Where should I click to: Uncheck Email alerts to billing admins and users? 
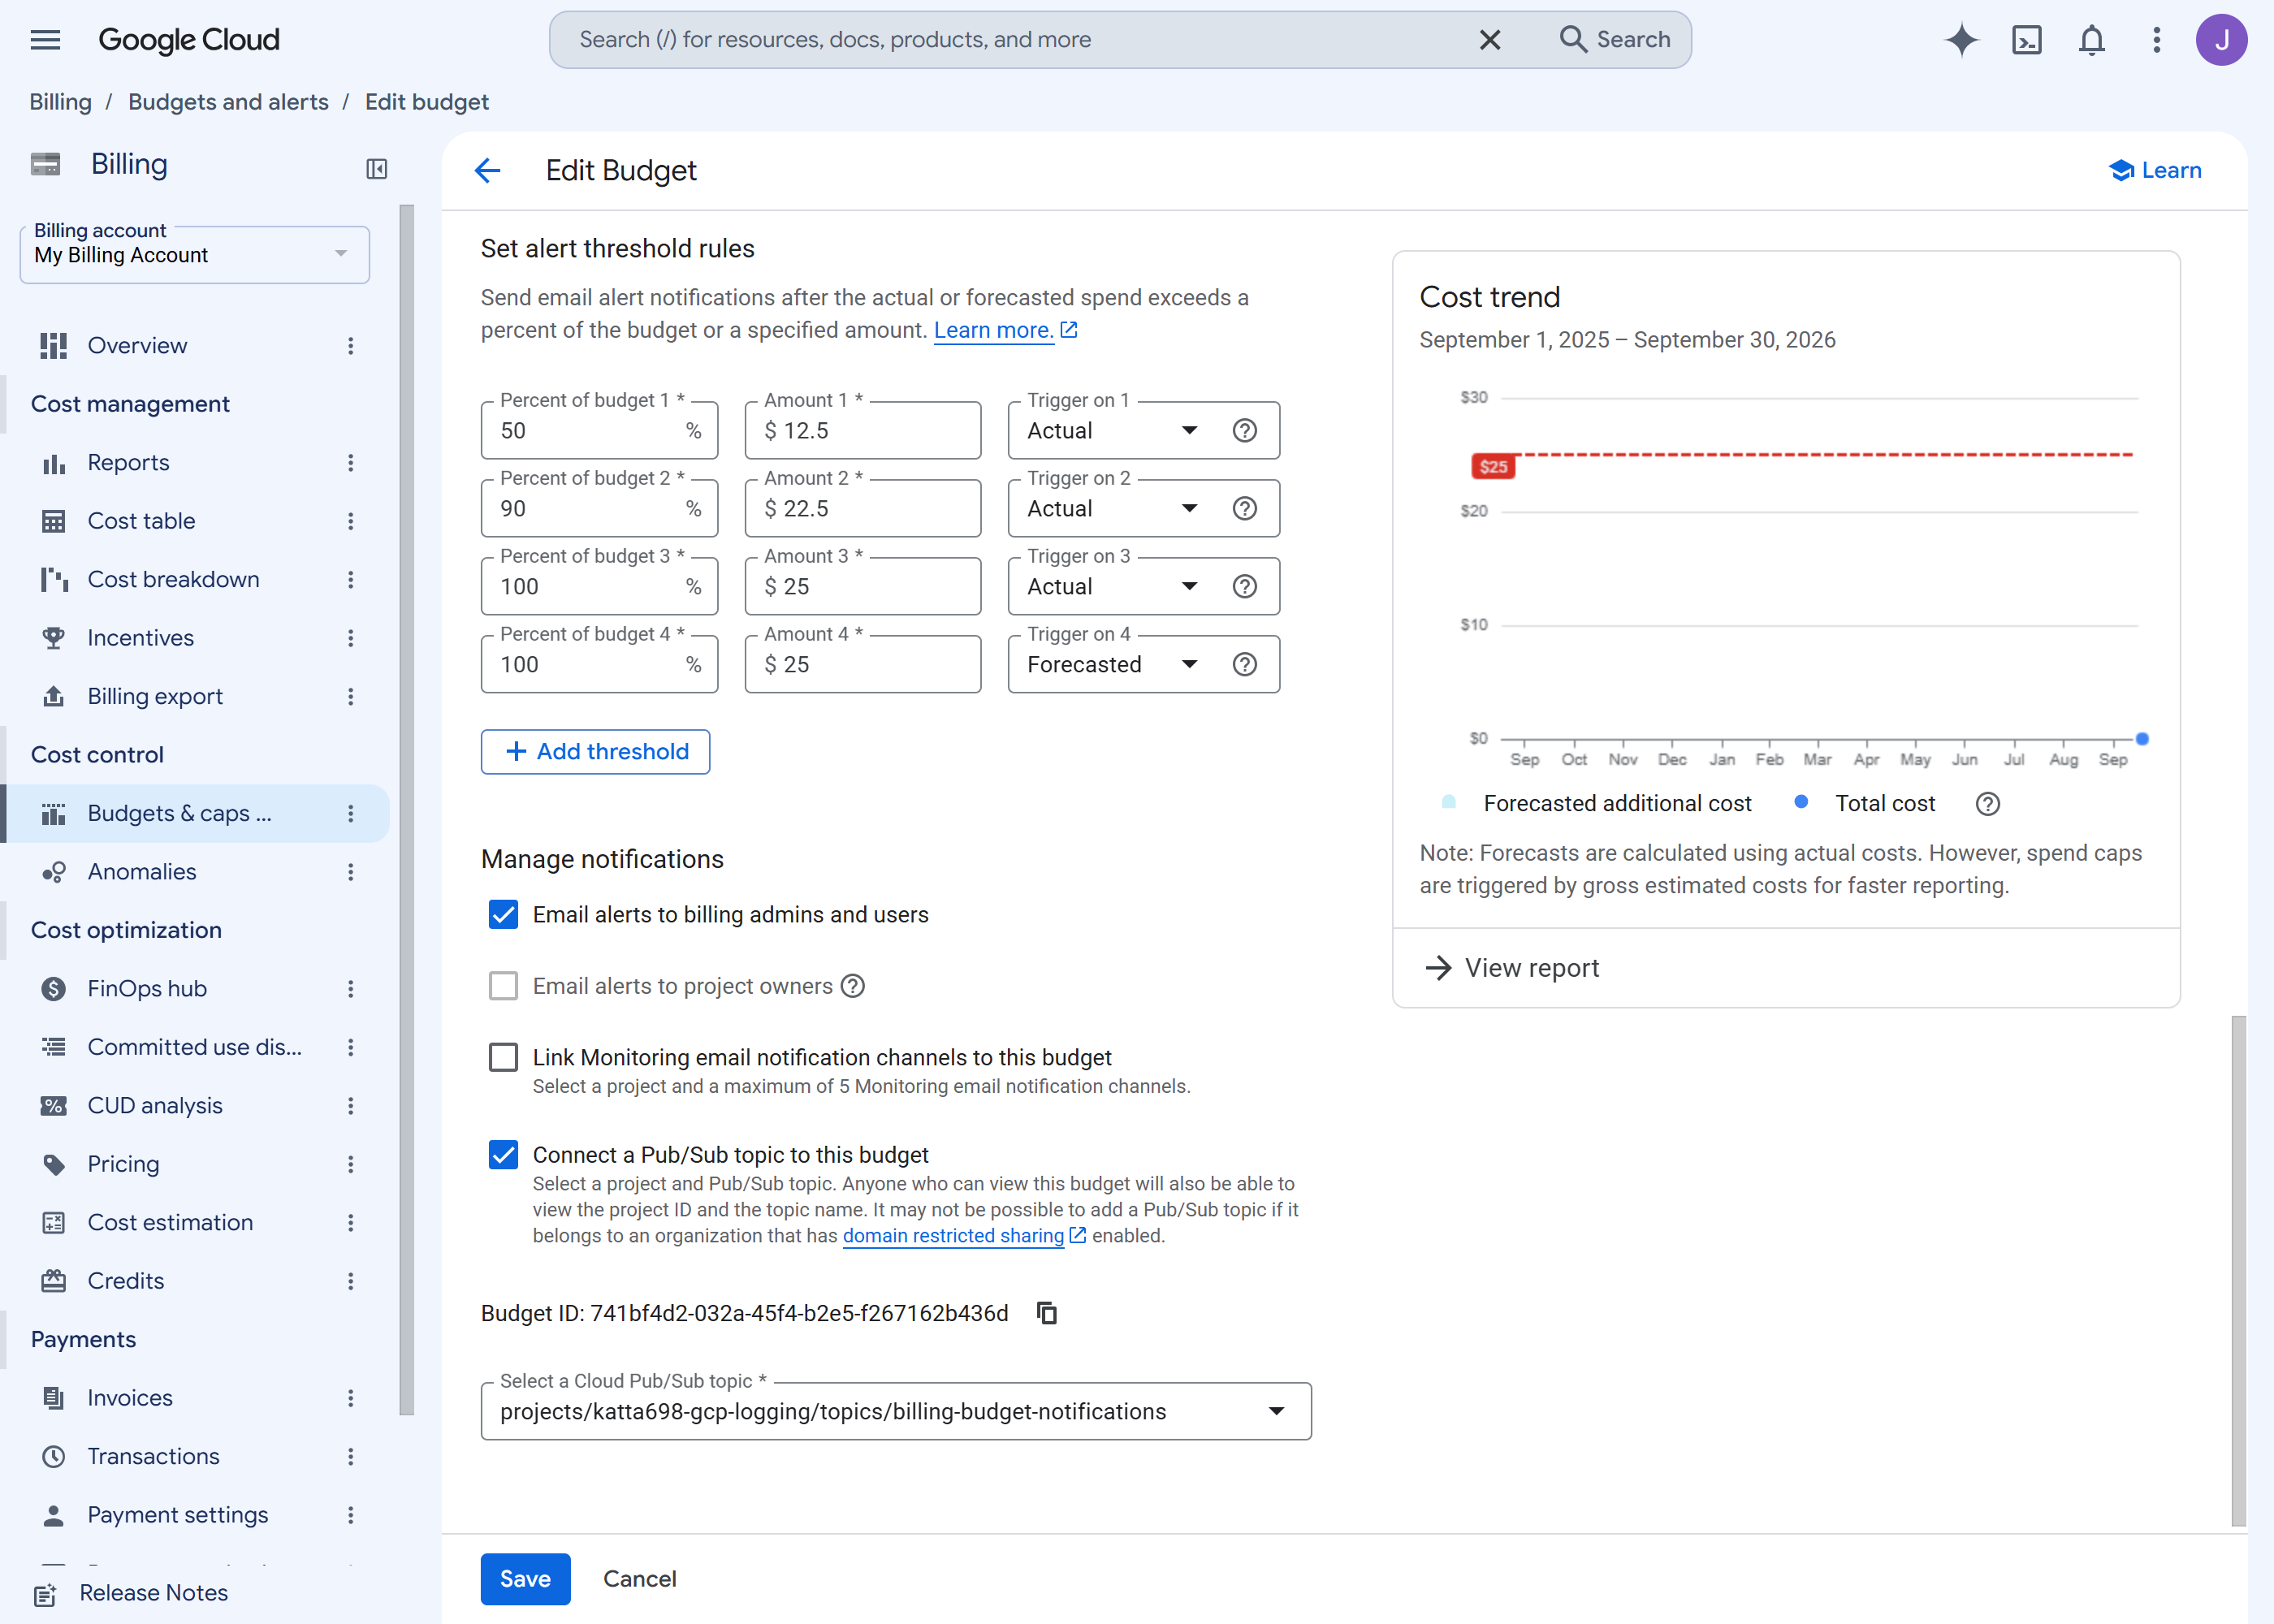(x=503, y=915)
